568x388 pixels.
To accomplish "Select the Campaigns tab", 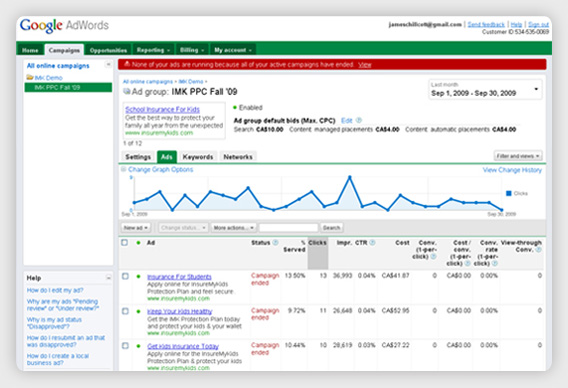I will 64,50.
